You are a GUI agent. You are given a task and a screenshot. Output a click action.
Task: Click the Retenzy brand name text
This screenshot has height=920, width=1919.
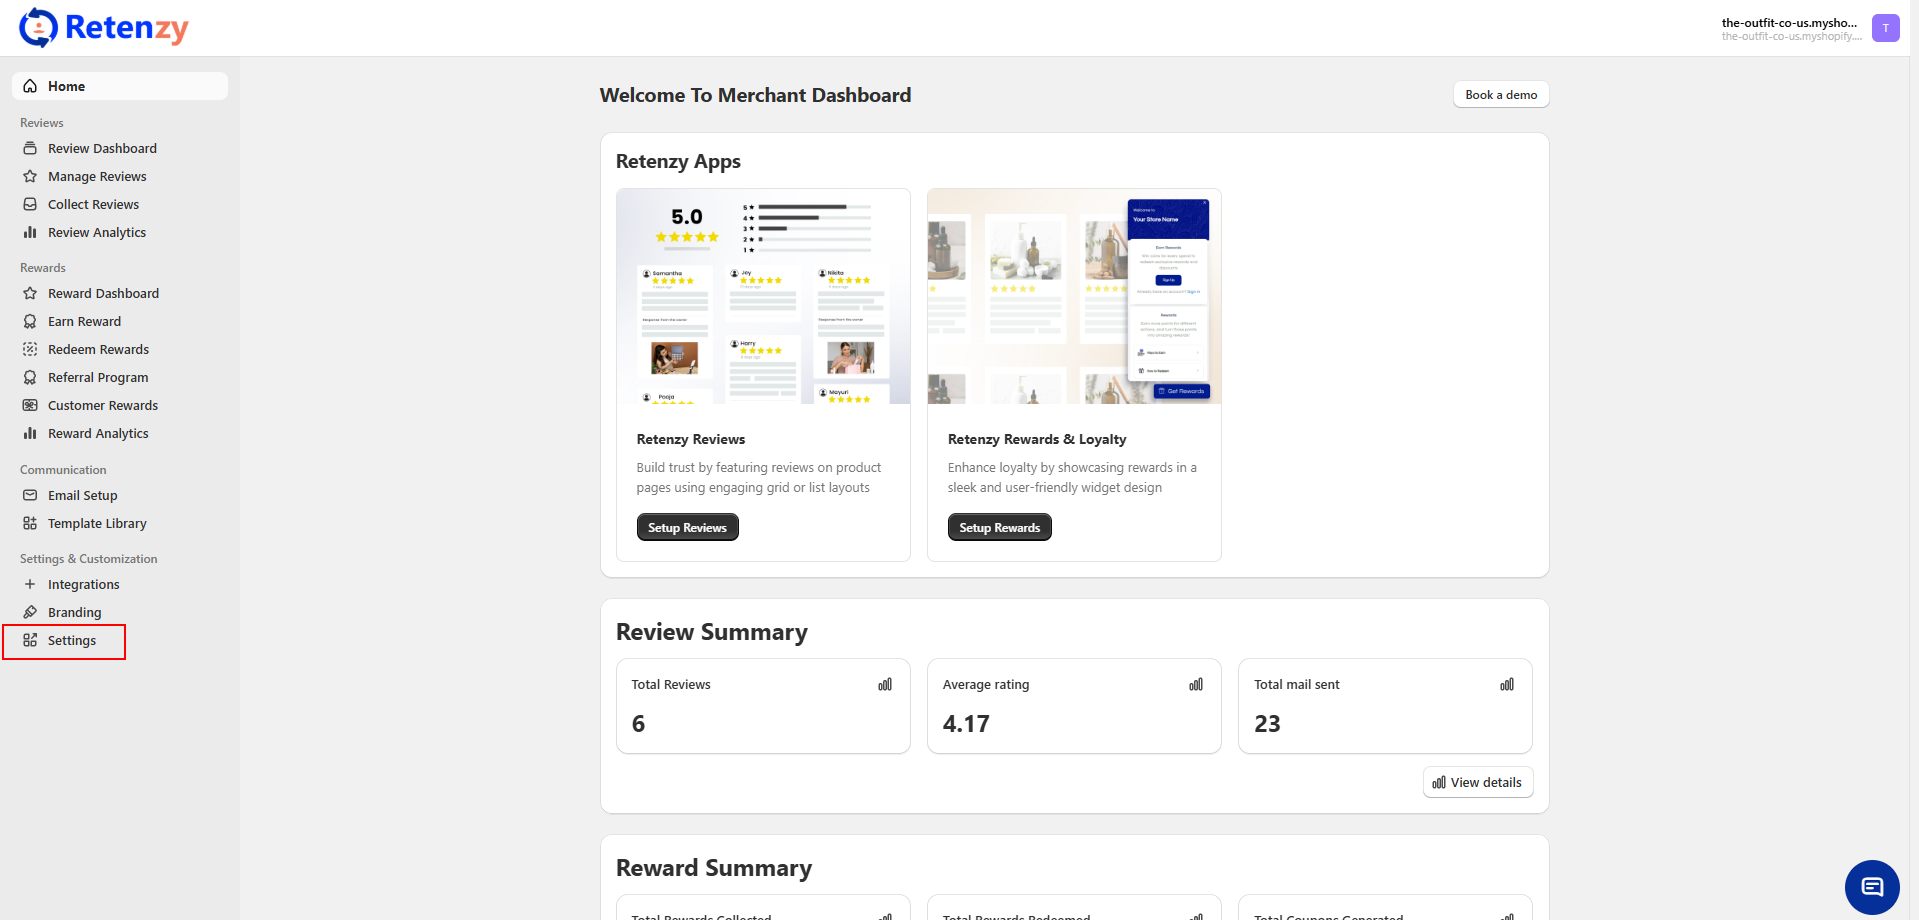127,28
